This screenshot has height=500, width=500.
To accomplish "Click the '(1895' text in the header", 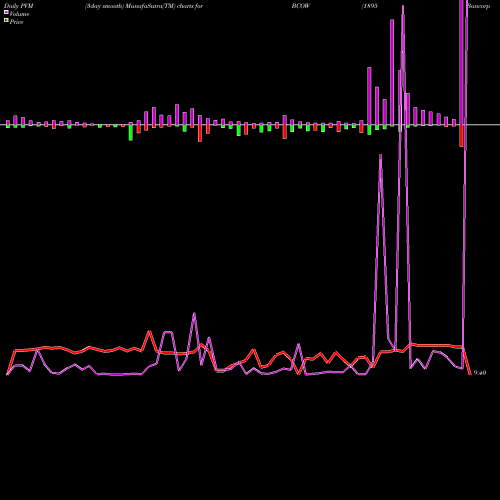I will point(370,6).
